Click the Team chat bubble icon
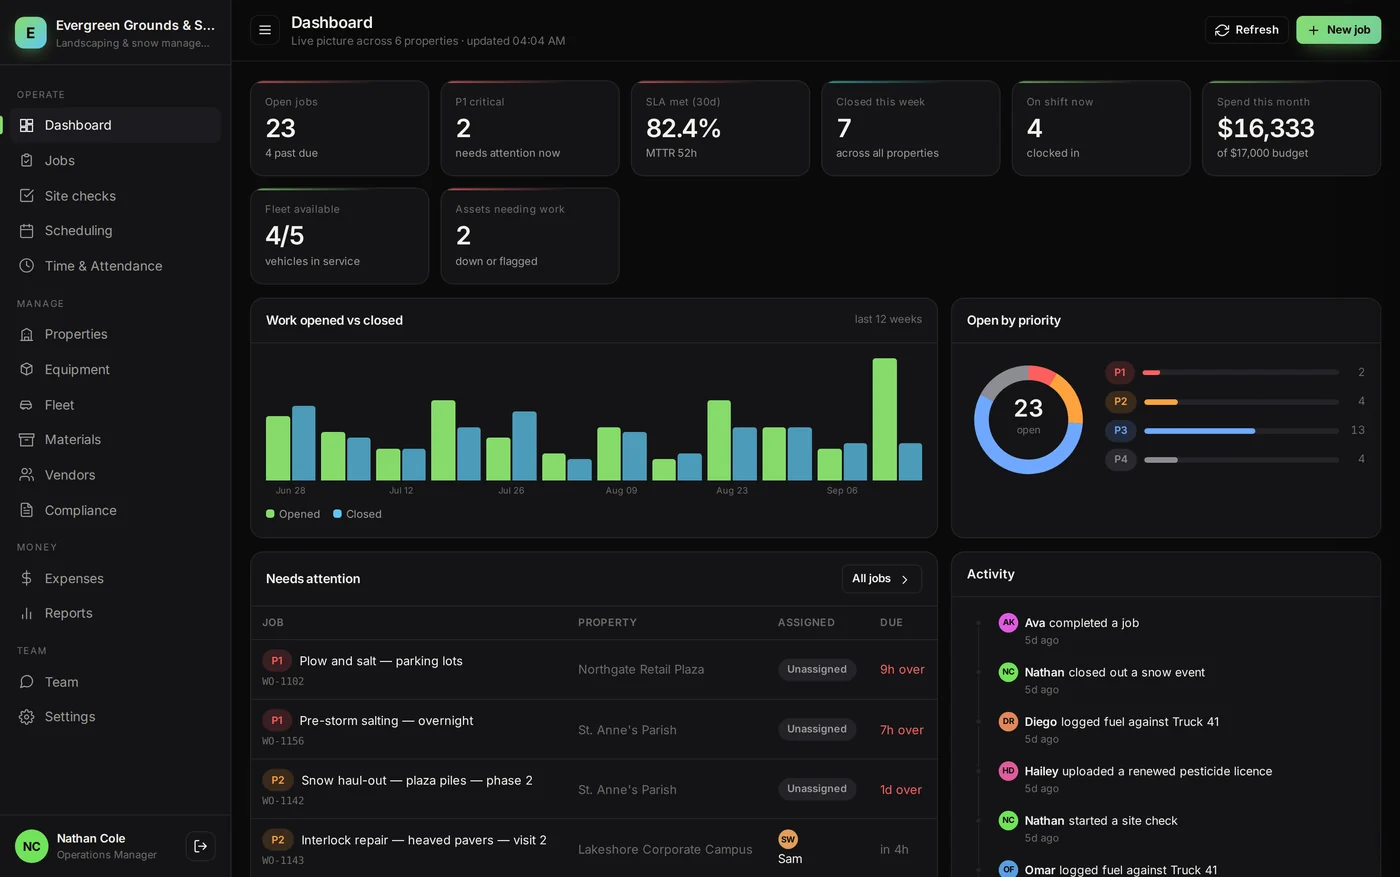1400x877 pixels. [27, 682]
